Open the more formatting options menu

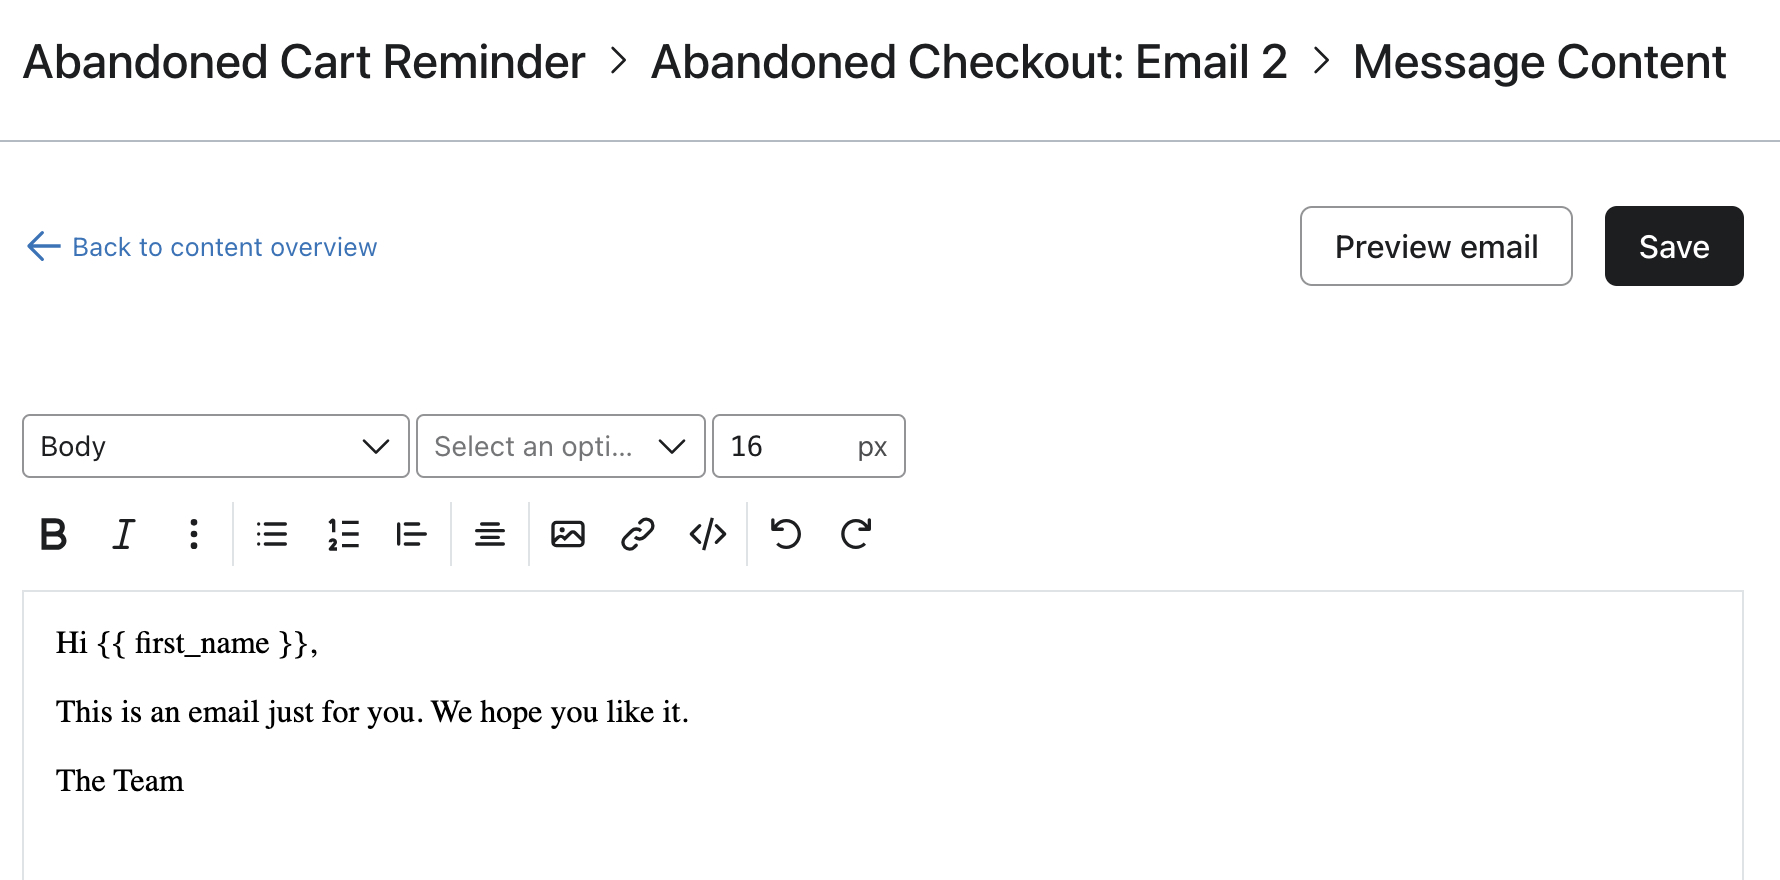point(194,534)
